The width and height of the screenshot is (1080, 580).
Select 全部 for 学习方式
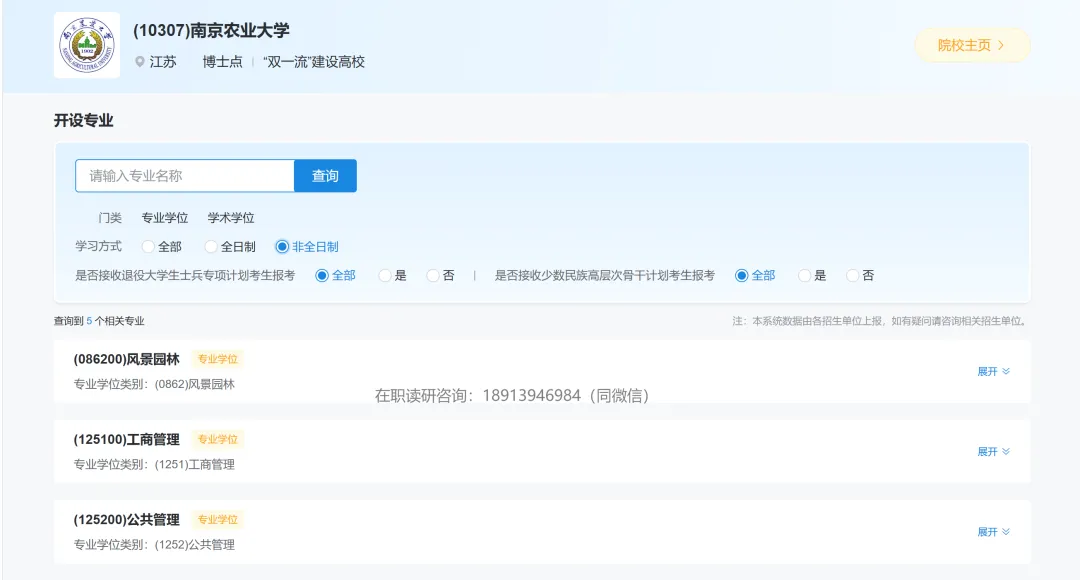[162, 247]
